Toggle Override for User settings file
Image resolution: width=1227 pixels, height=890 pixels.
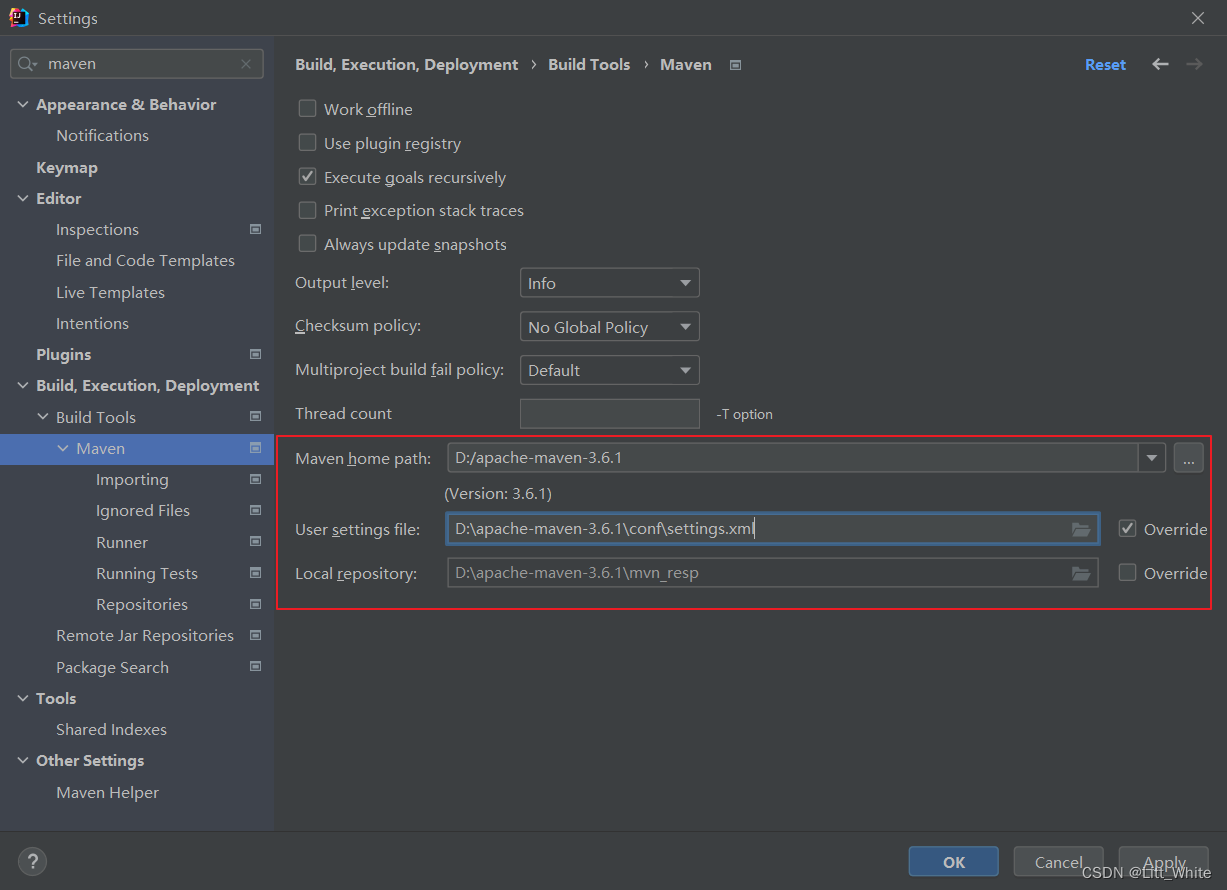pyautogui.click(x=1128, y=528)
